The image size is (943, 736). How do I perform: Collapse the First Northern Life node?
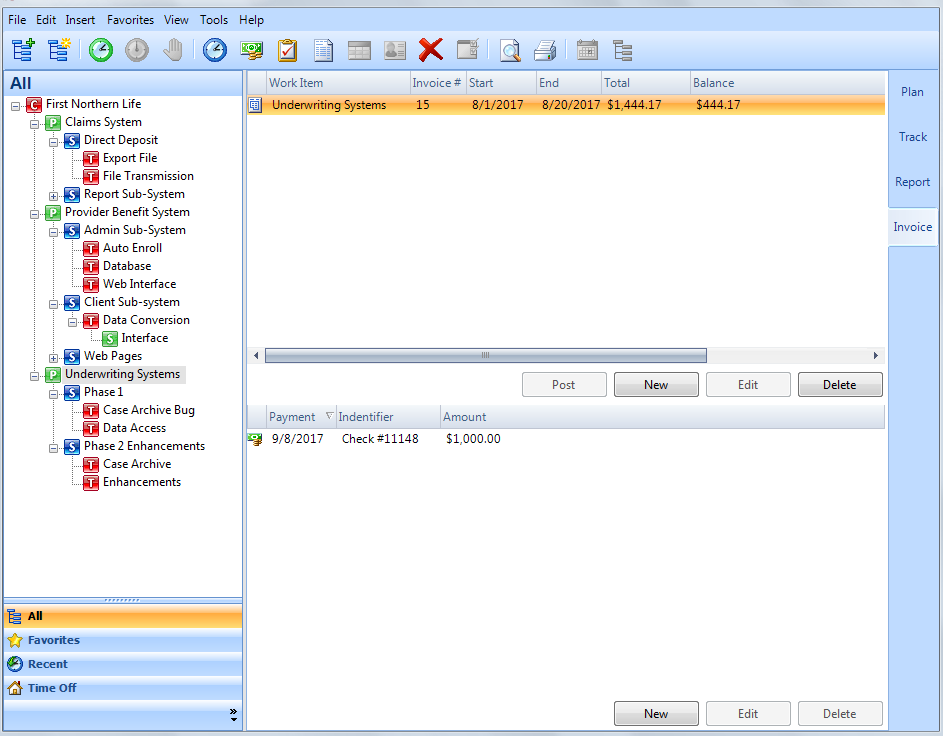click(16, 106)
